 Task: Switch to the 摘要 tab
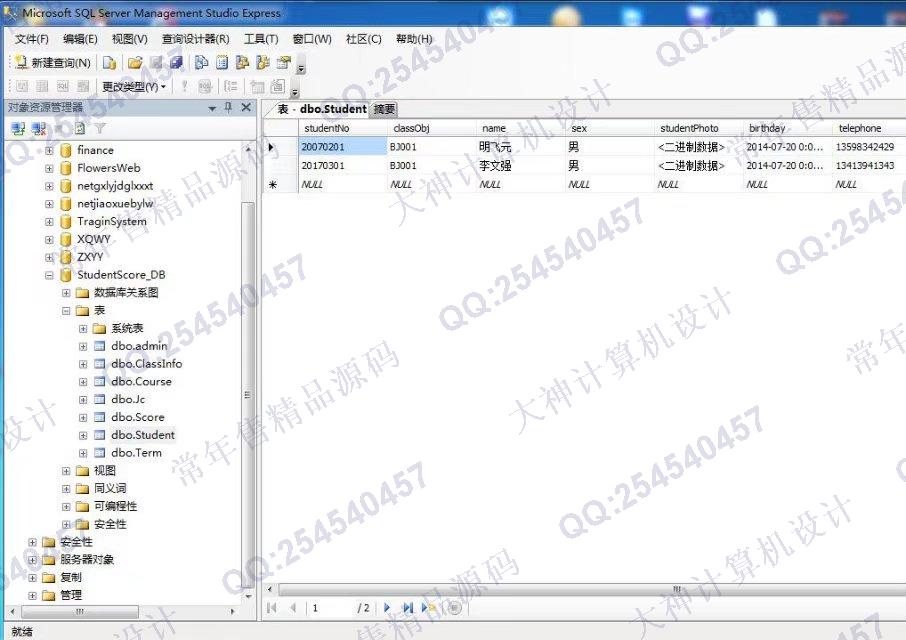click(x=384, y=109)
